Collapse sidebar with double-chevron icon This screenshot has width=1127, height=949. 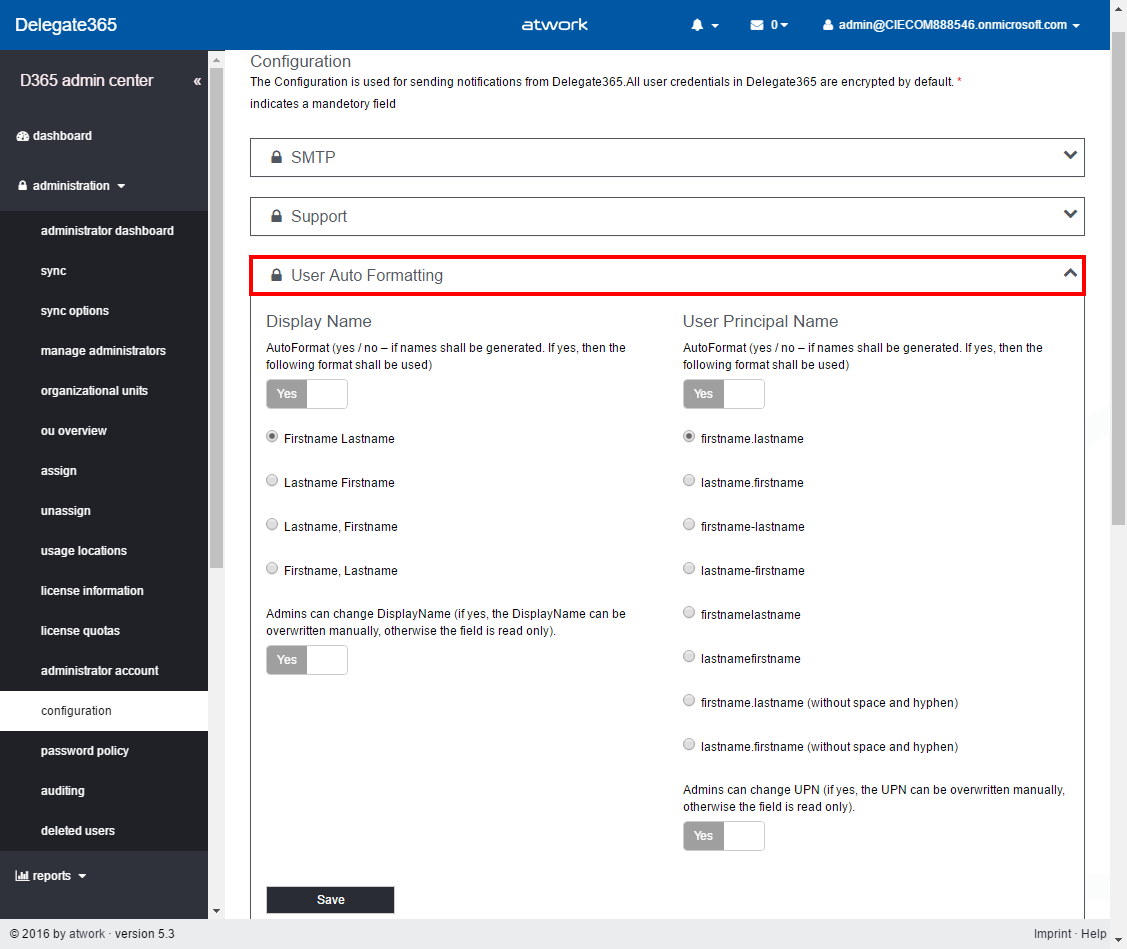[197, 81]
